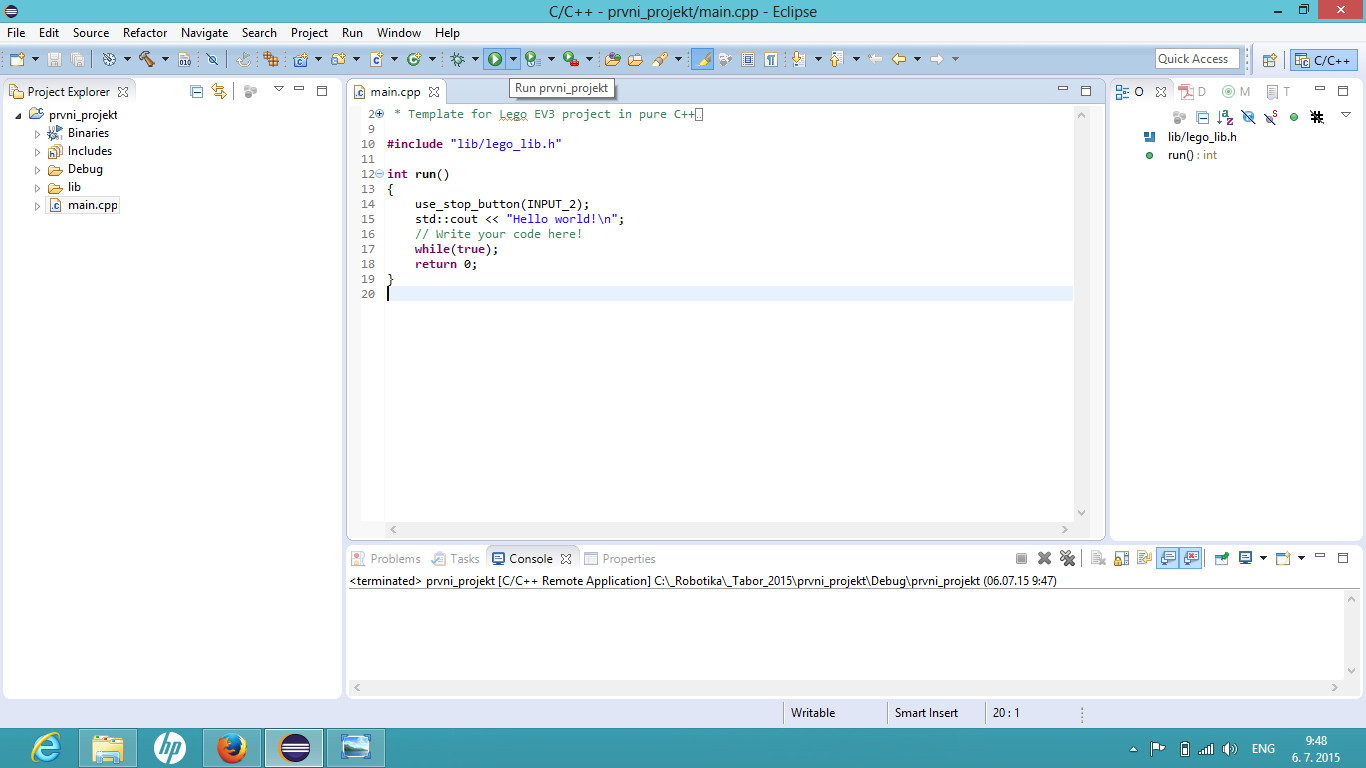Click the Debug bug icon
The image size is (1366, 768).
point(457,60)
